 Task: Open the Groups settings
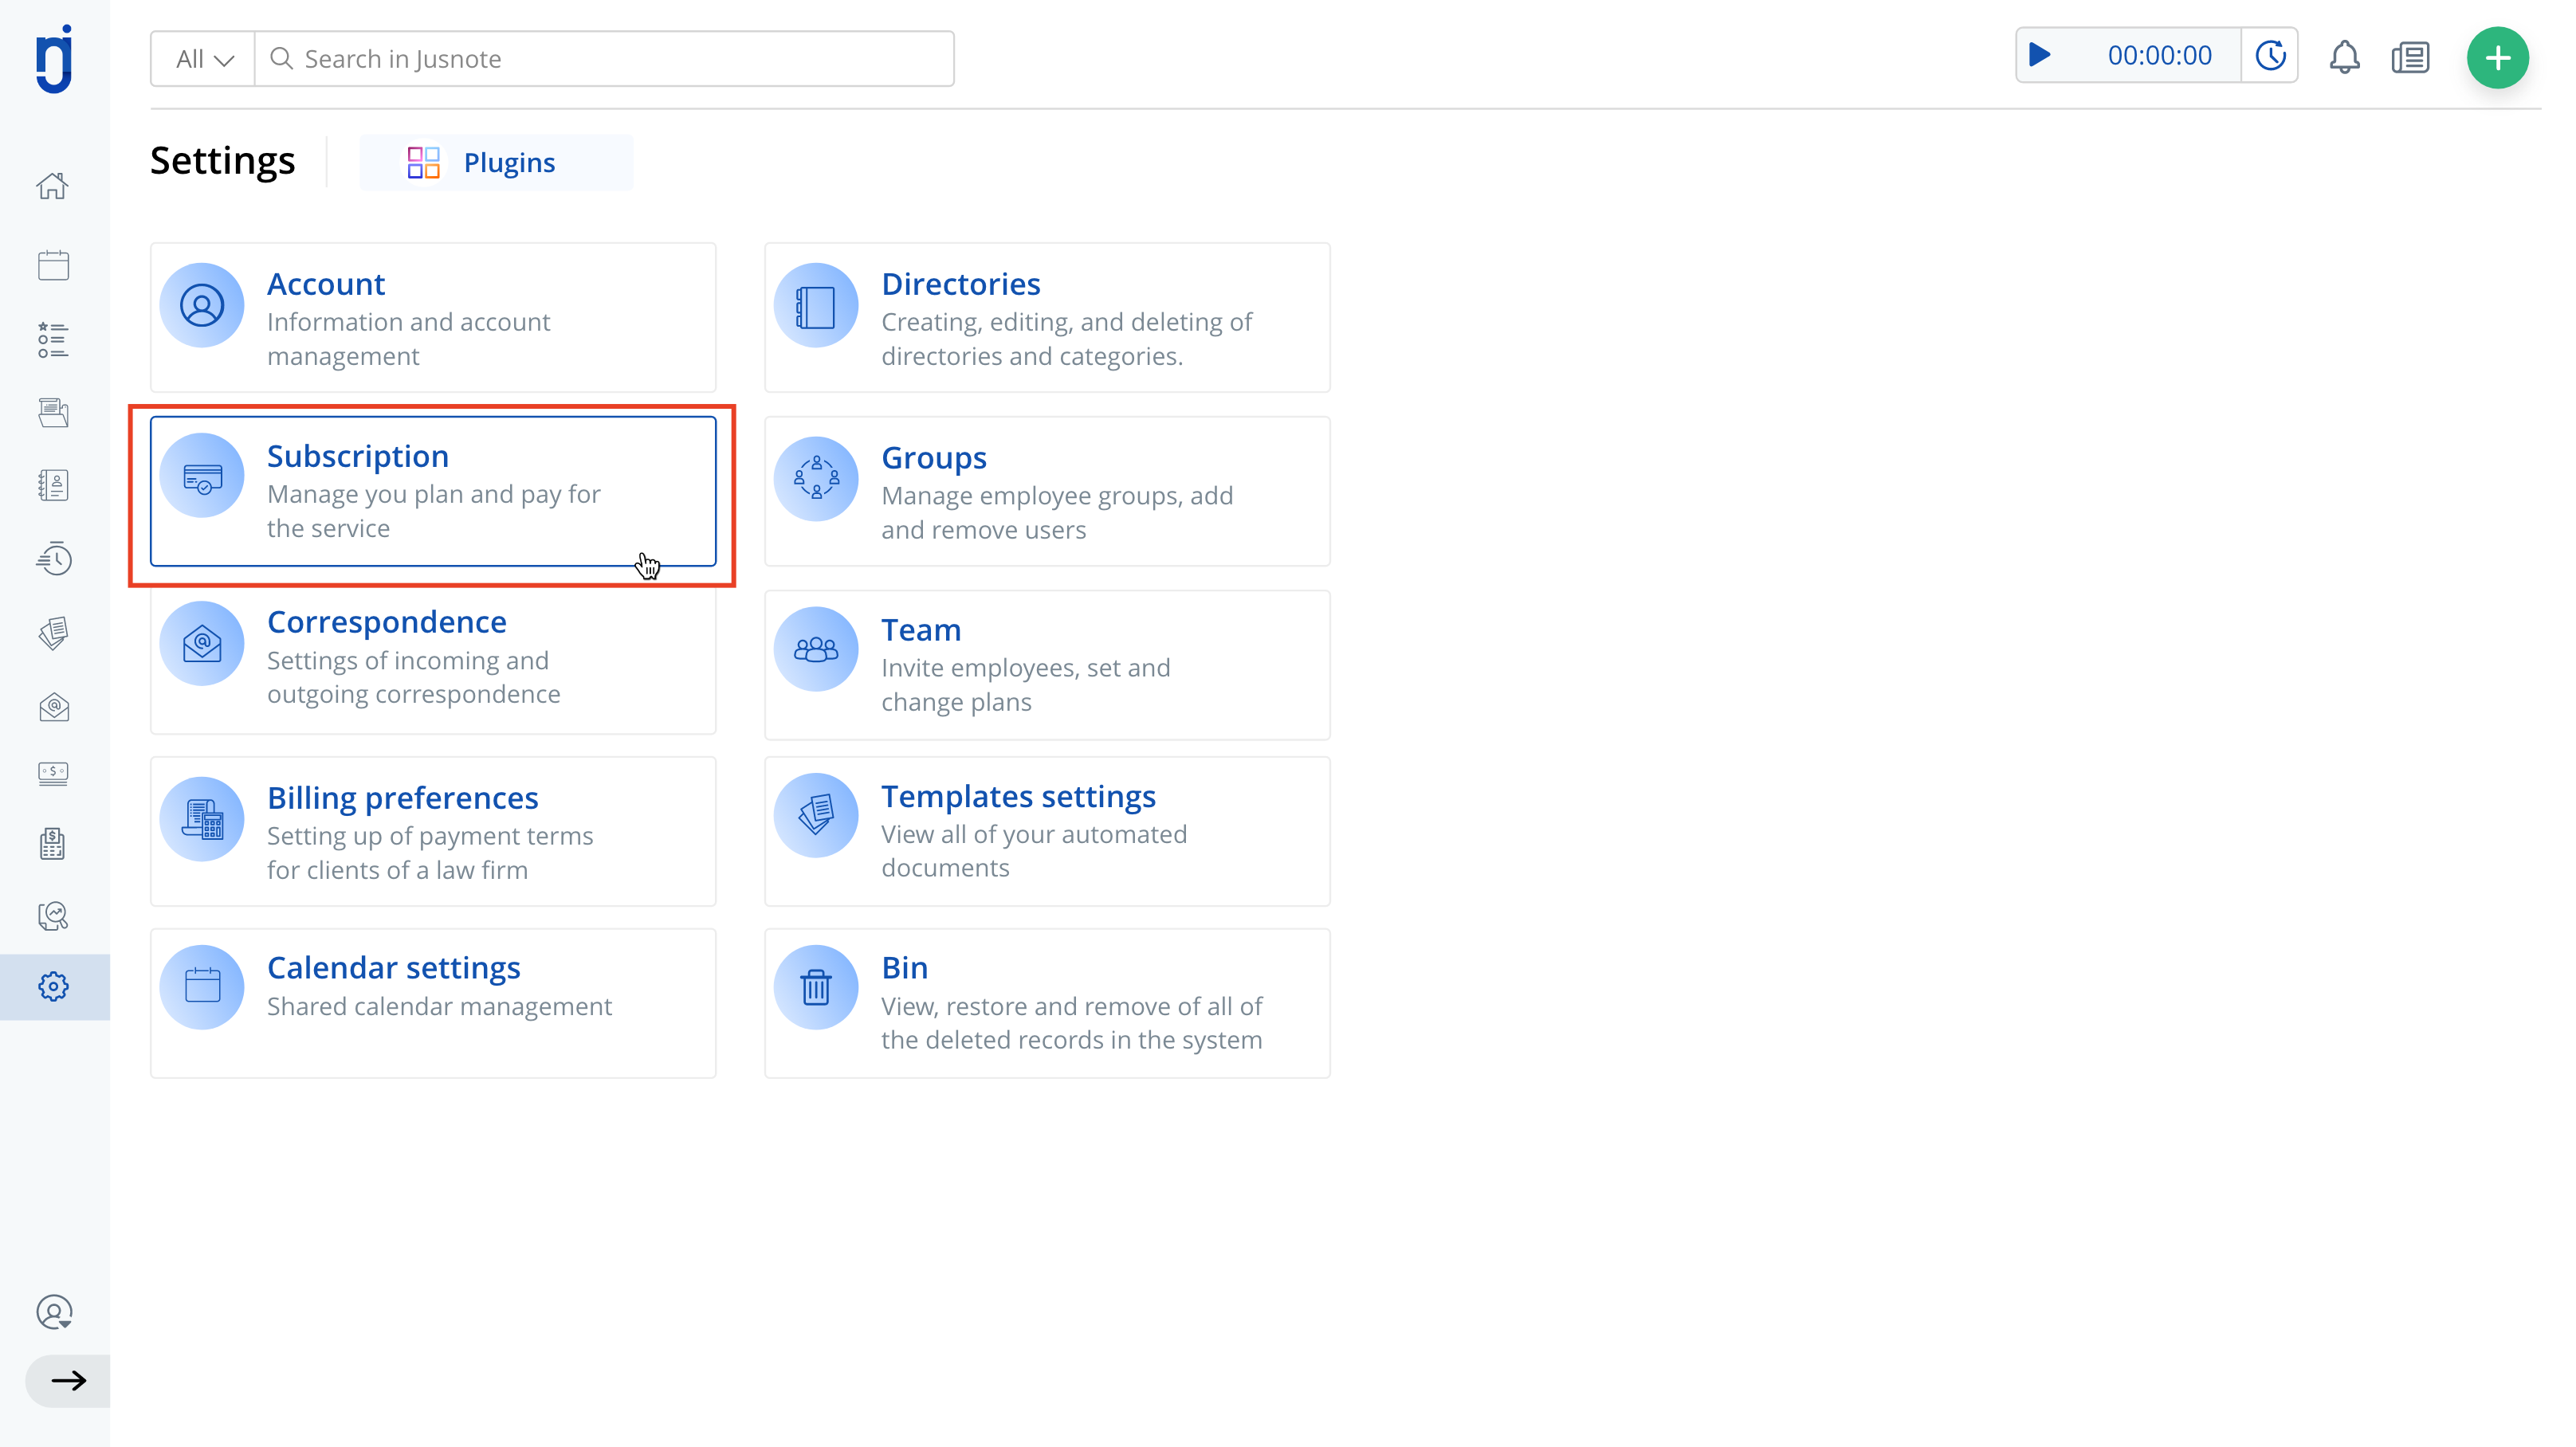(x=1047, y=491)
